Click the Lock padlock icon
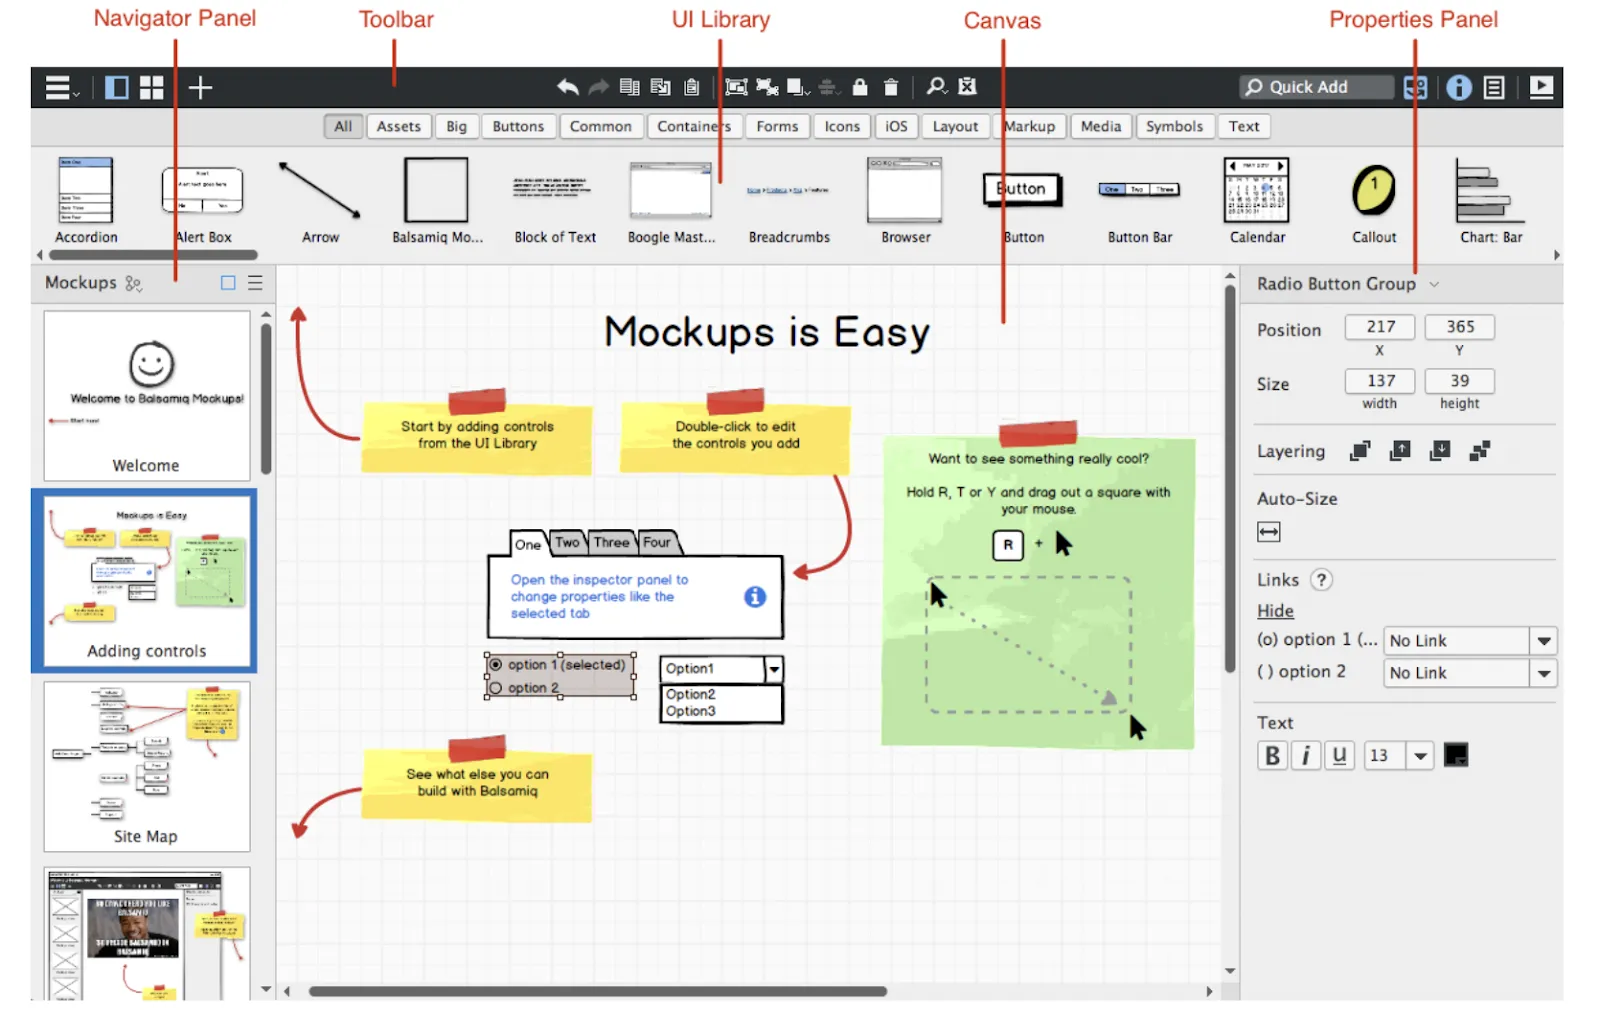 tap(860, 87)
